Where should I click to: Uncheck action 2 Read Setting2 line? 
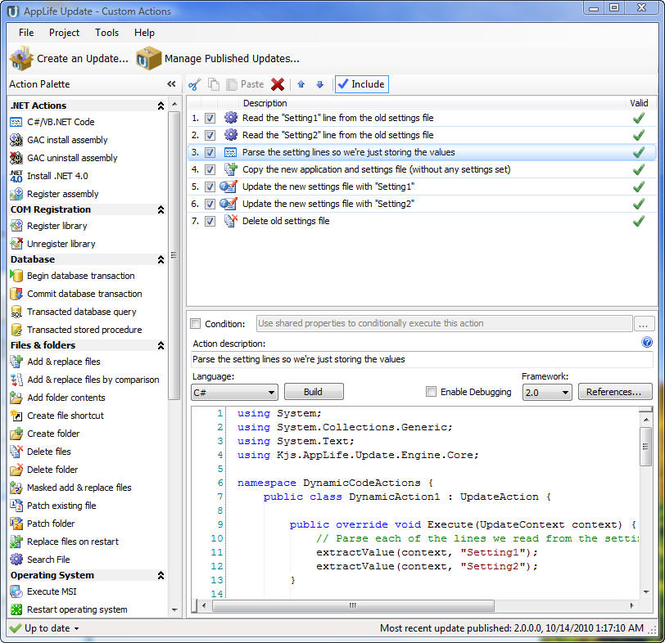click(210, 135)
